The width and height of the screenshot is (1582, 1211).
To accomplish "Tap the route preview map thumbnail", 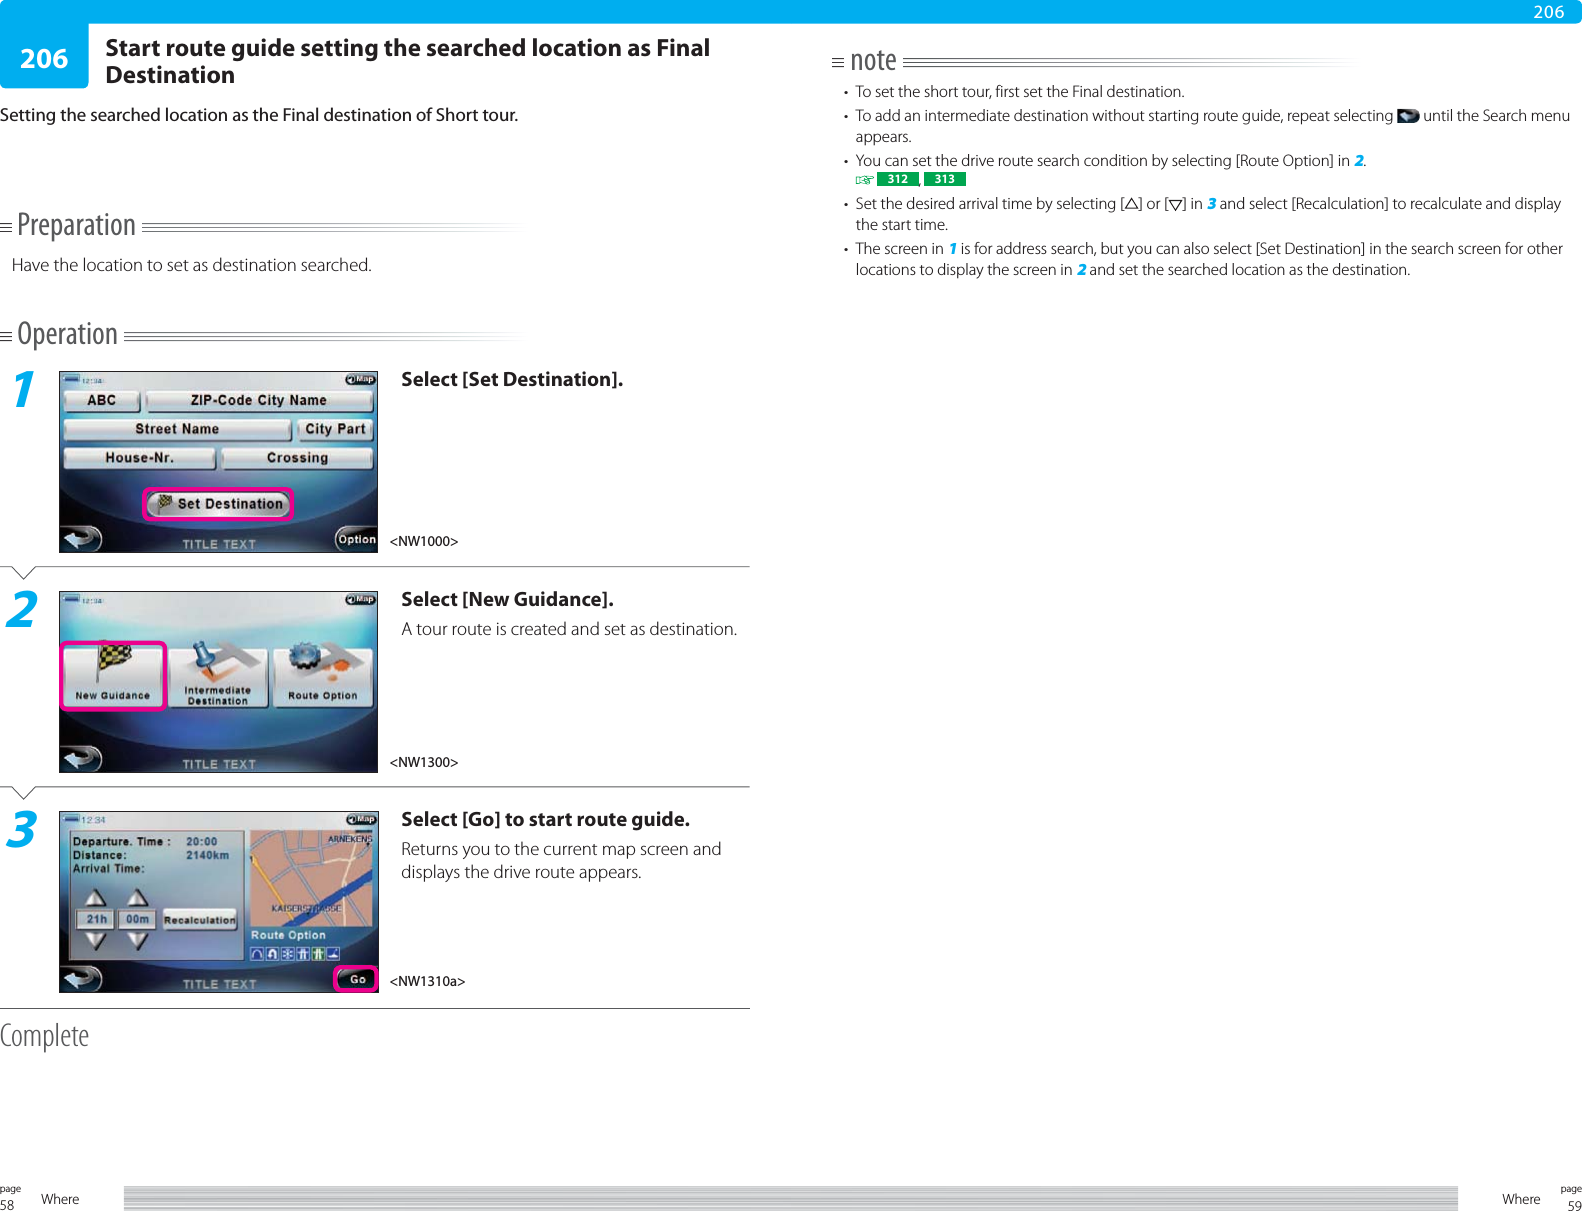I will coord(311,878).
